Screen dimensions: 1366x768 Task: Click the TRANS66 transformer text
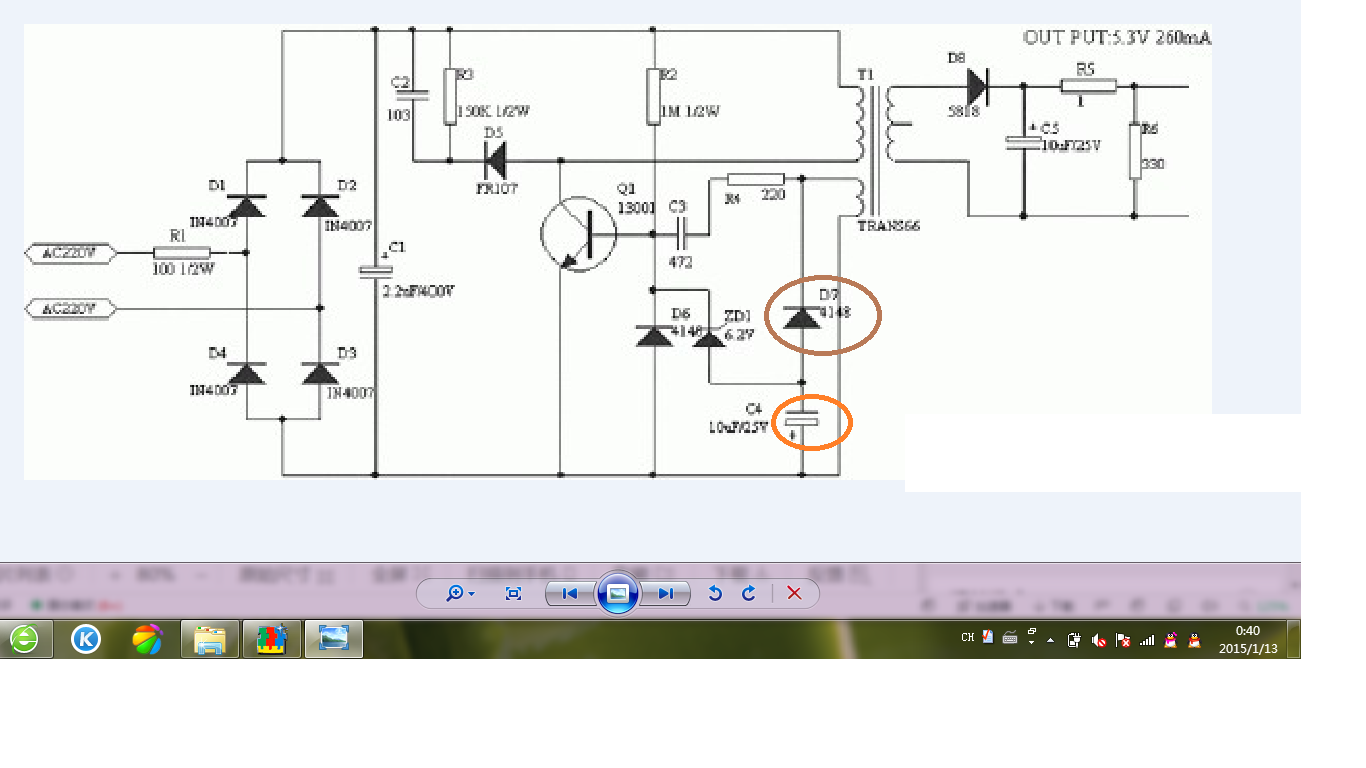[x=888, y=227]
